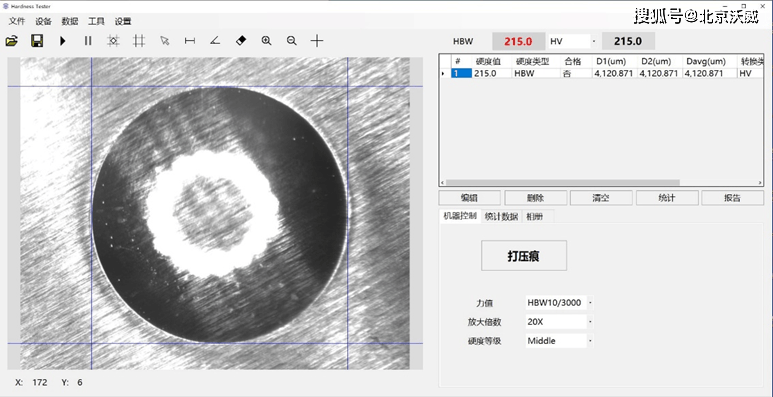Screen dimensions: 773x397
Task: Open the 力值 HBW10/3000 dropdown
Action: (591, 302)
